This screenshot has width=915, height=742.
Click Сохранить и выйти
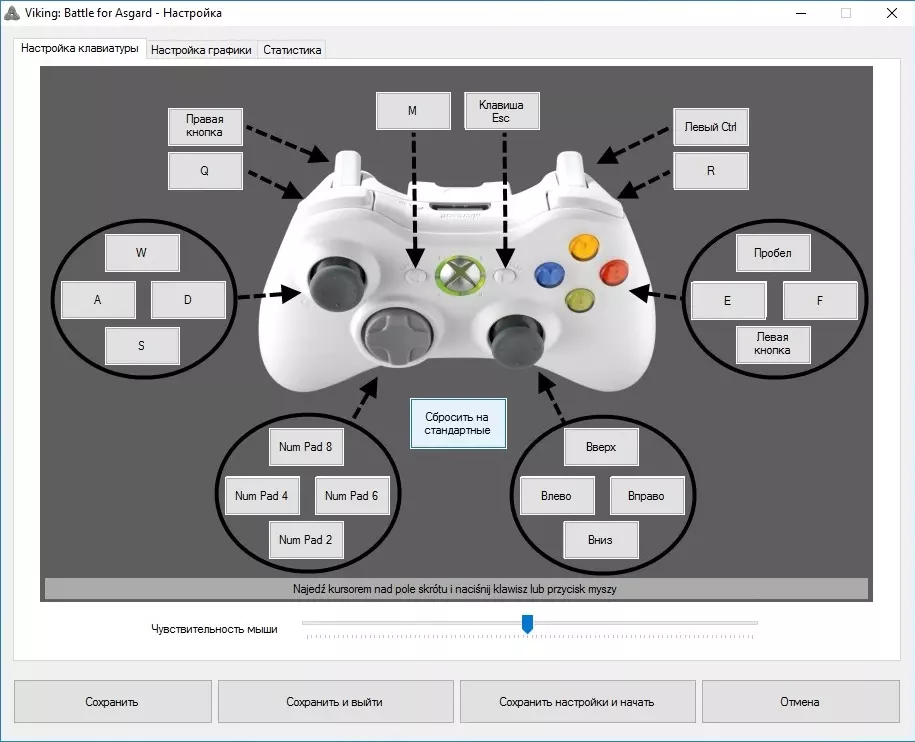pos(336,702)
